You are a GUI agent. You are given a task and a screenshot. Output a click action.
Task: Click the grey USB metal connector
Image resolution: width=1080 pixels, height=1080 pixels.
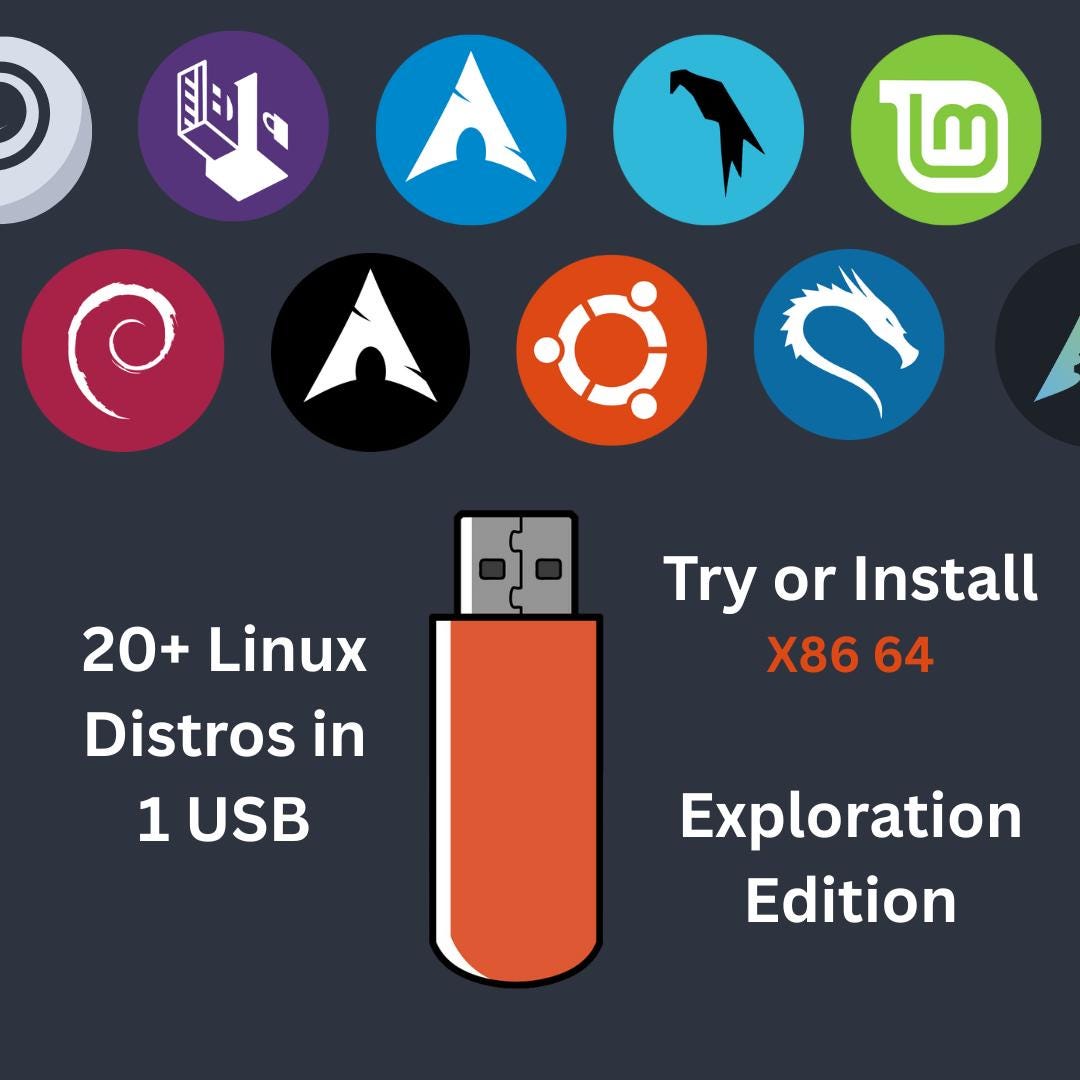(516, 564)
